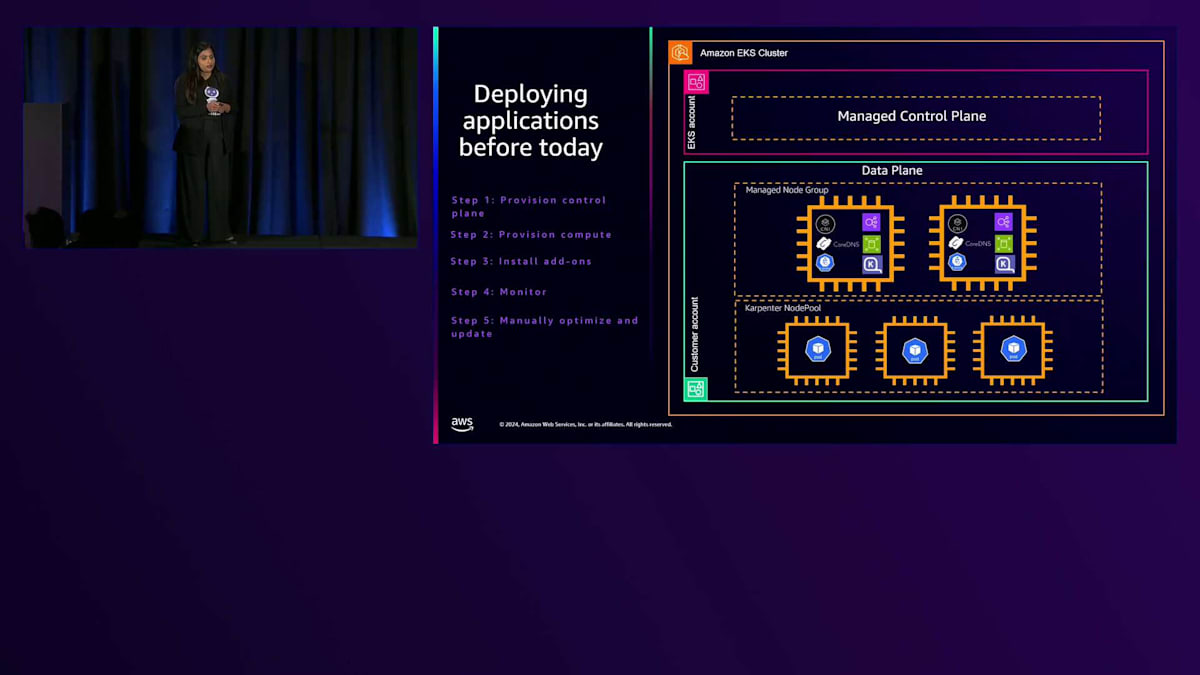The width and height of the screenshot is (1200, 675).
Task: Click the AWS logo on the slide
Action: 462,424
